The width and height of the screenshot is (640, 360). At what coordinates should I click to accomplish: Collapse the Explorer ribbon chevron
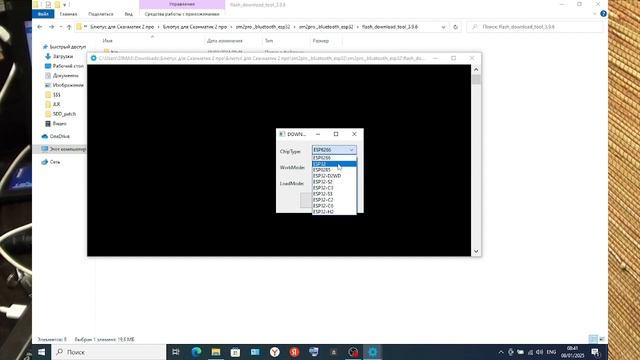pos(594,14)
